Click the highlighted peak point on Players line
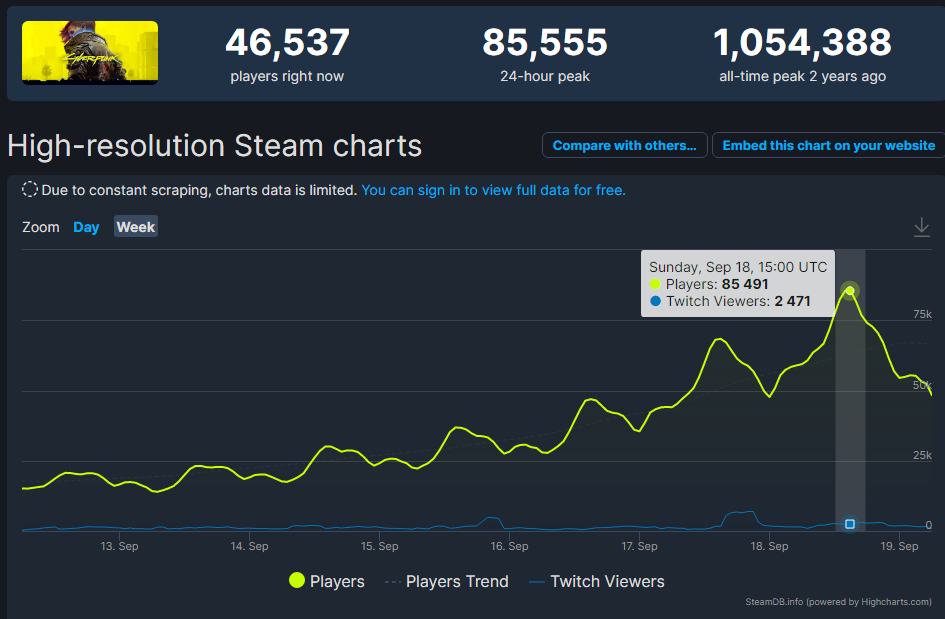 [x=850, y=291]
